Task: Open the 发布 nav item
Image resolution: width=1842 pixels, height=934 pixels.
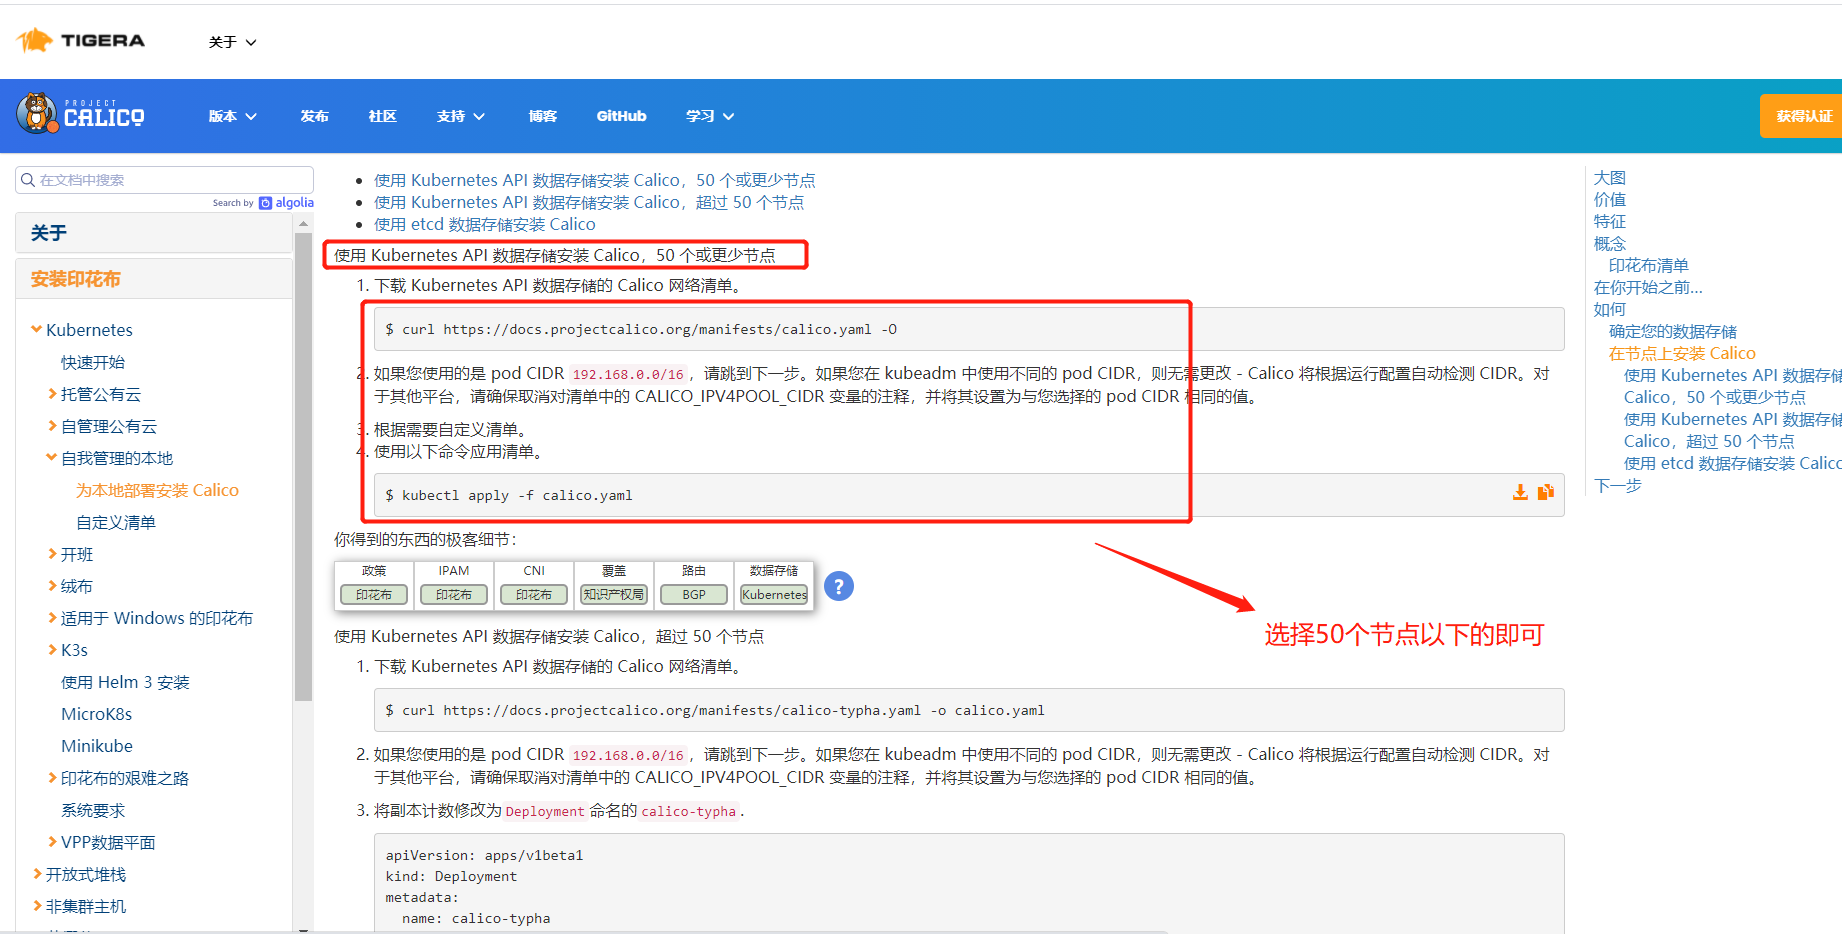Action: point(314,116)
